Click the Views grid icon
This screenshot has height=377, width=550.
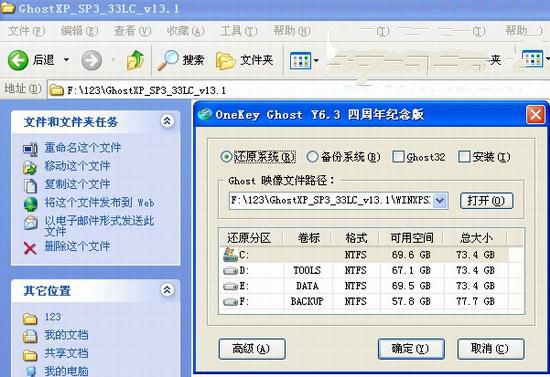pyautogui.click(x=300, y=61)
